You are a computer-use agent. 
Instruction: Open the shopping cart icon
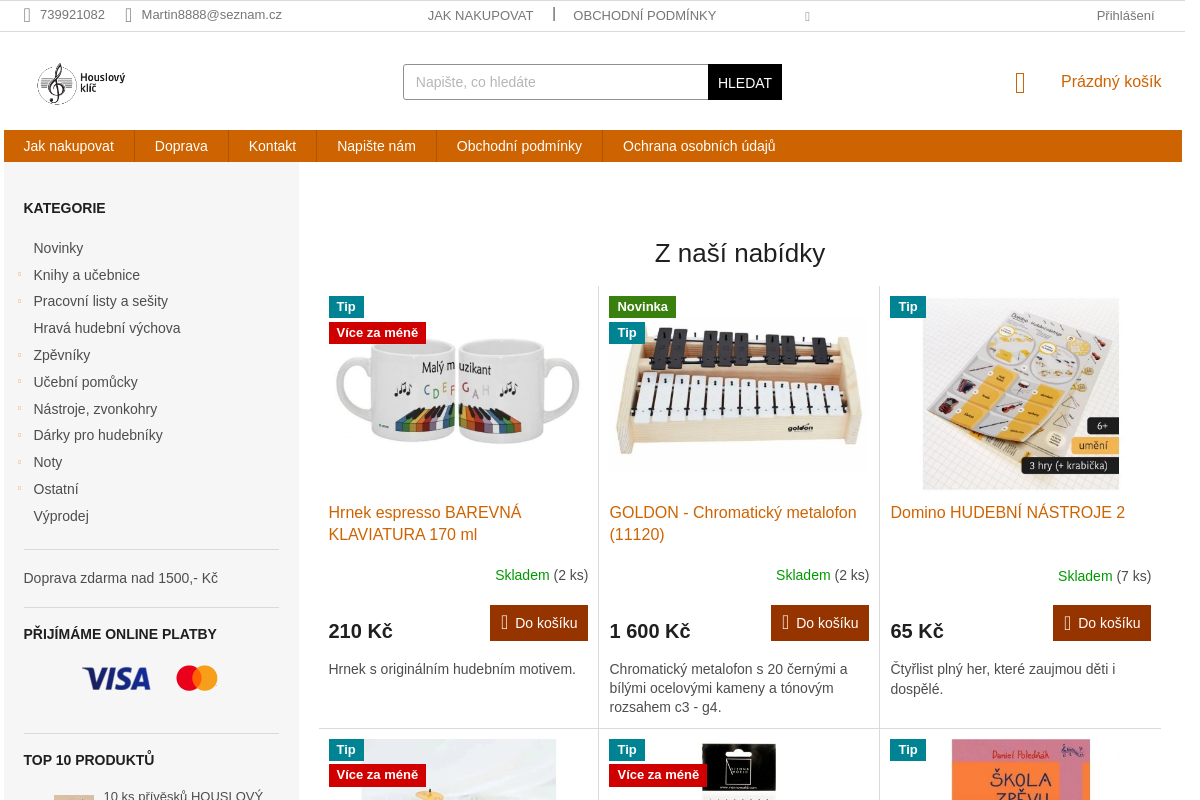pyautogui.click(x=1020, y=83)
